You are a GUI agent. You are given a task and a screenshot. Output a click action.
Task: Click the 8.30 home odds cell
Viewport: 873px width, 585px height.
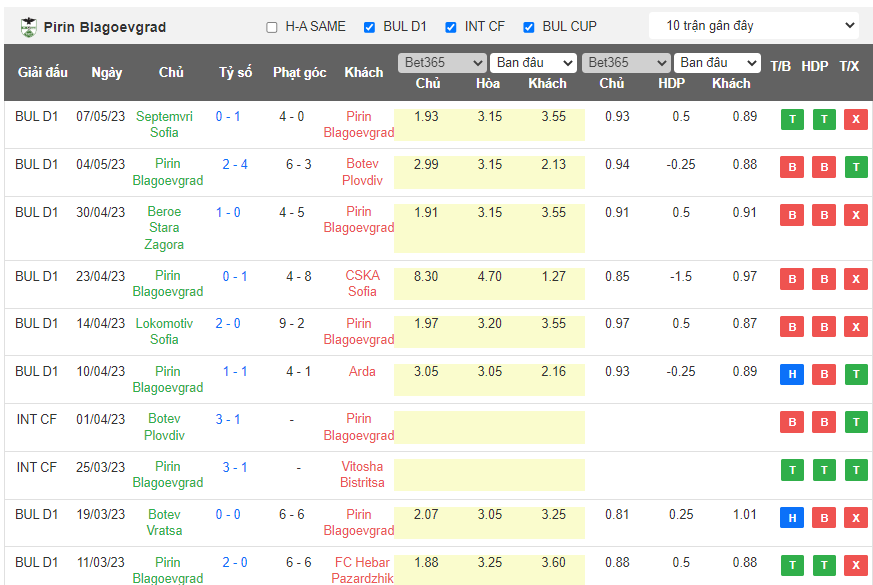click(425, 276)
